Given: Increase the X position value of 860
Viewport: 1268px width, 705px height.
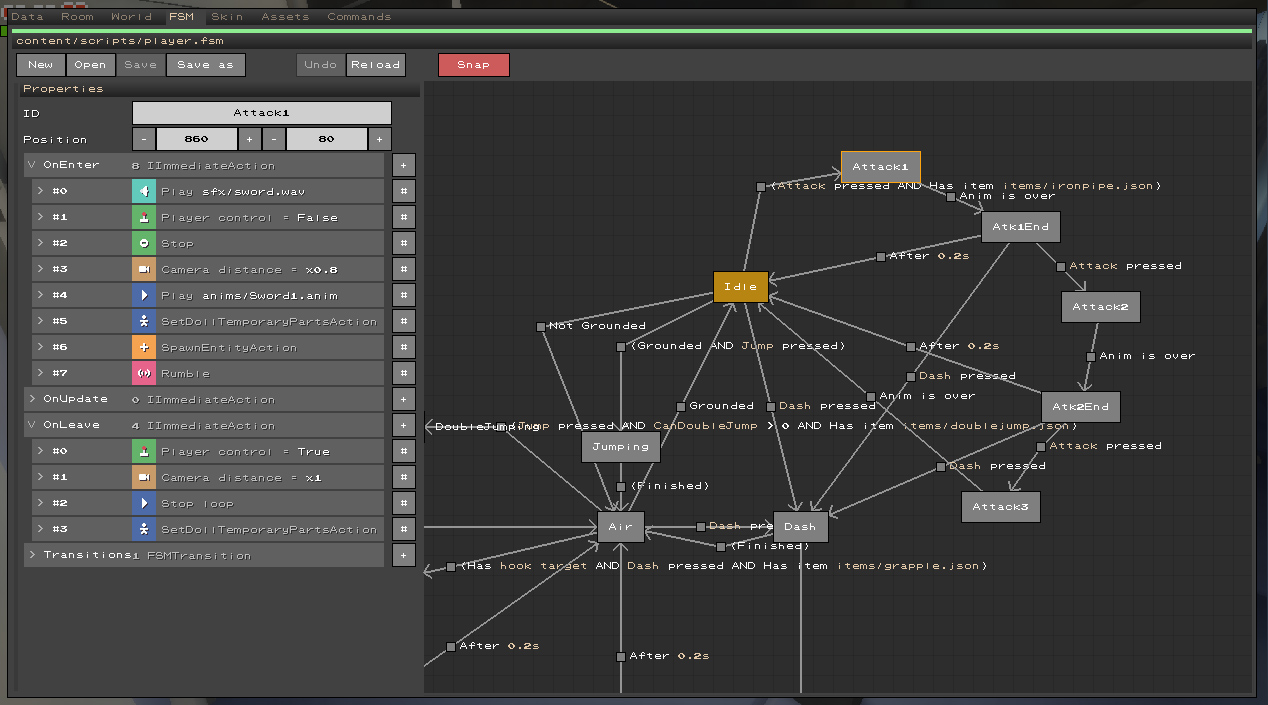Looking at the screenshot, I should coord(249,139).
